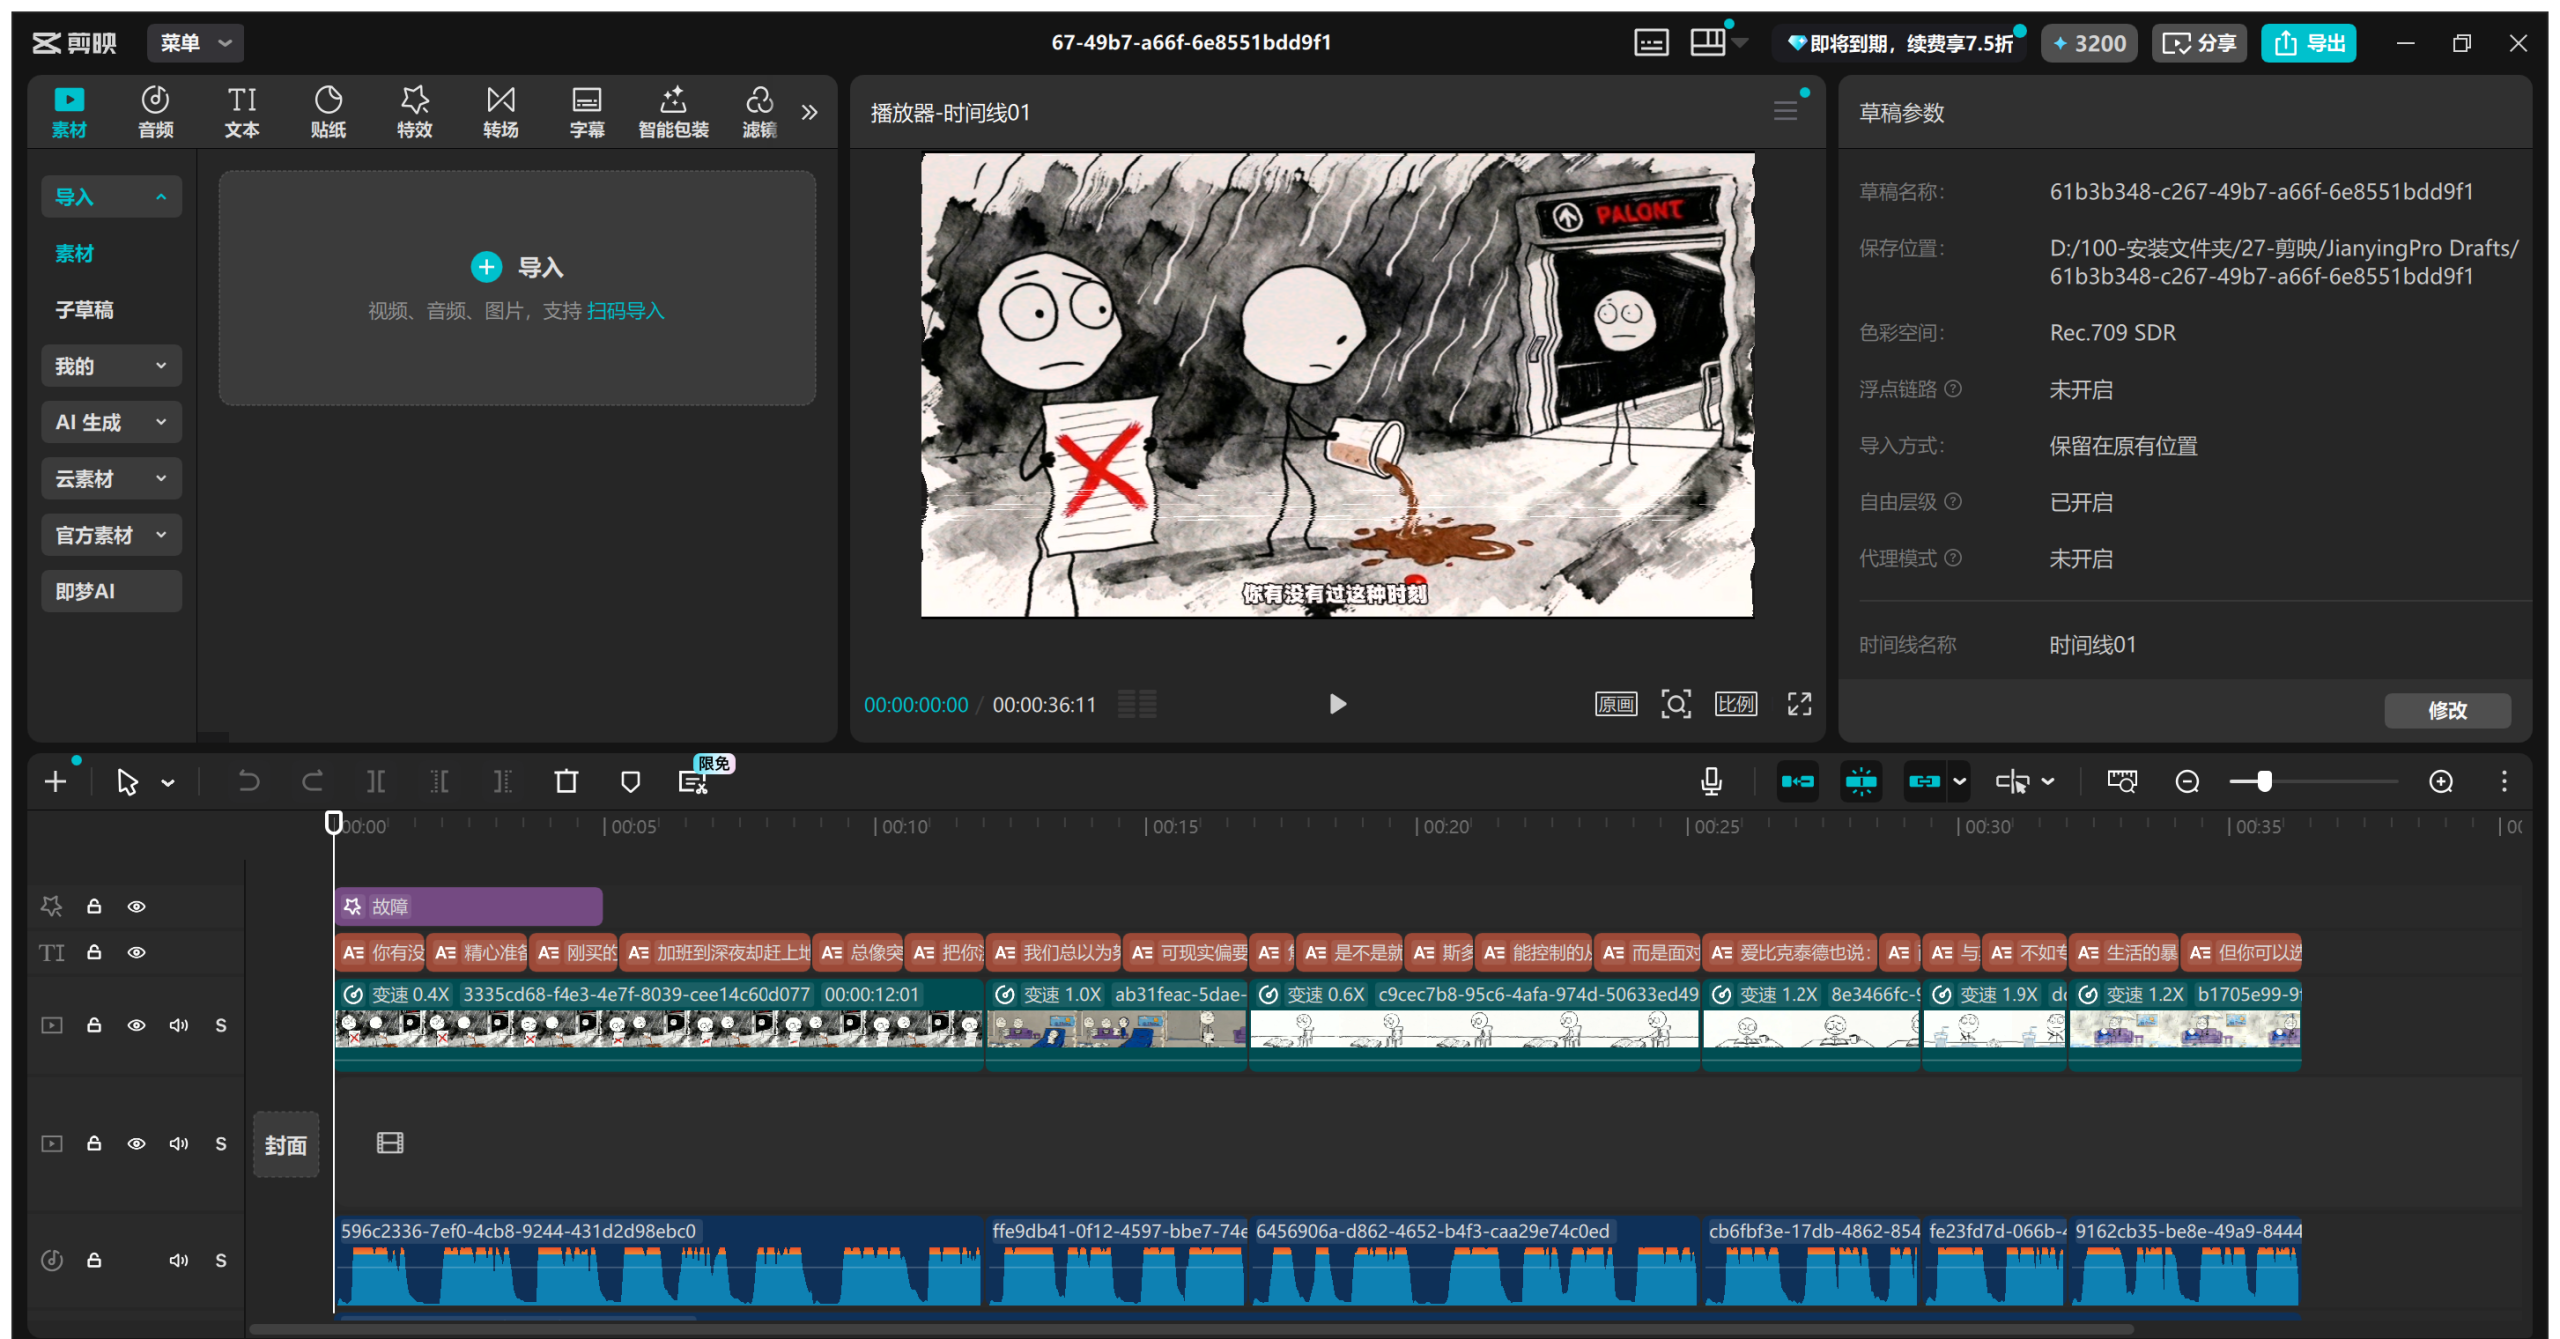The height and width of the screenshot is (1339, 2560).
Task: Open the 音频 audio tab
Action: click(155, 111)
